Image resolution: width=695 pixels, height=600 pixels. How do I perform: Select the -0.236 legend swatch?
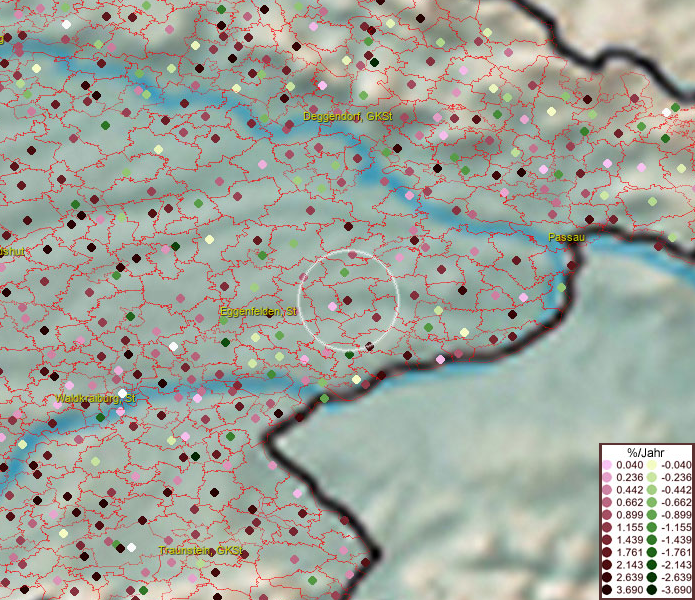click(652, 477)
